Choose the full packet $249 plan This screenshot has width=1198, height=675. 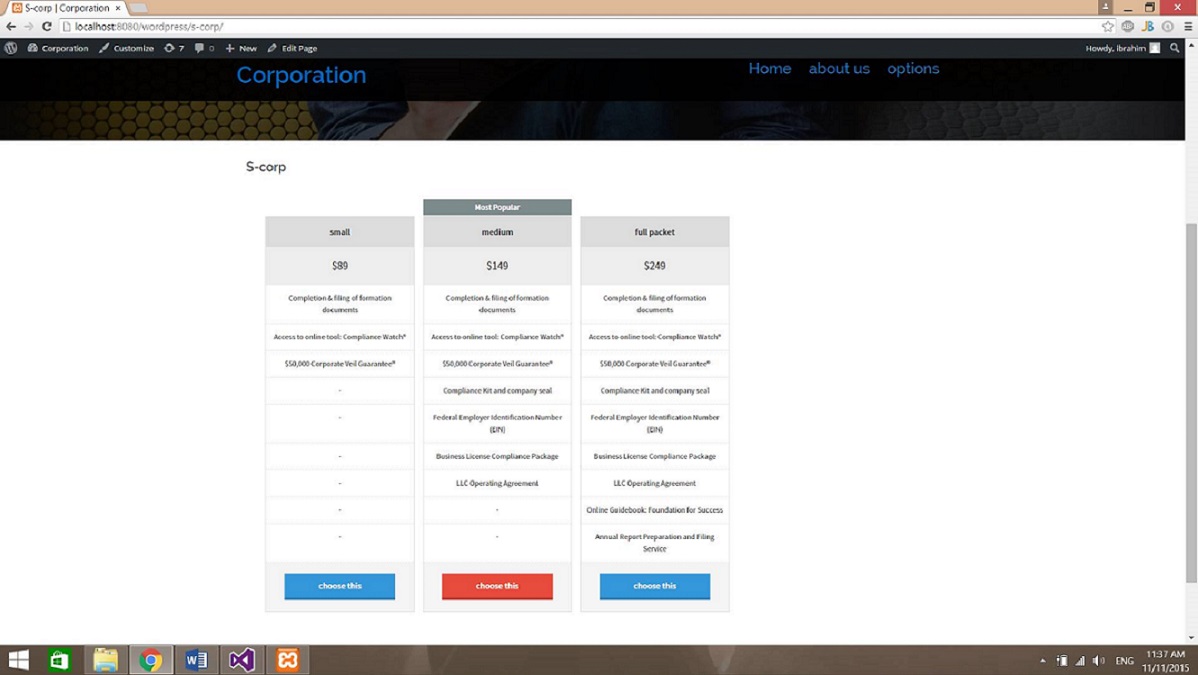[655, 586]
